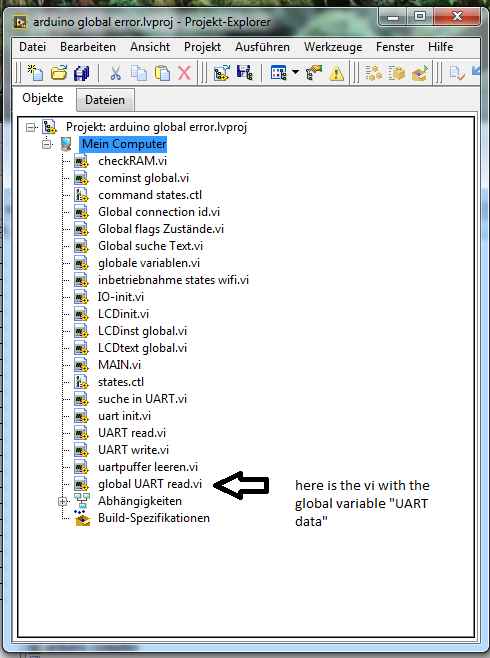
Task: Open the filter view dropdown arrow in toolbar
Action: click(x=295, y=73)
